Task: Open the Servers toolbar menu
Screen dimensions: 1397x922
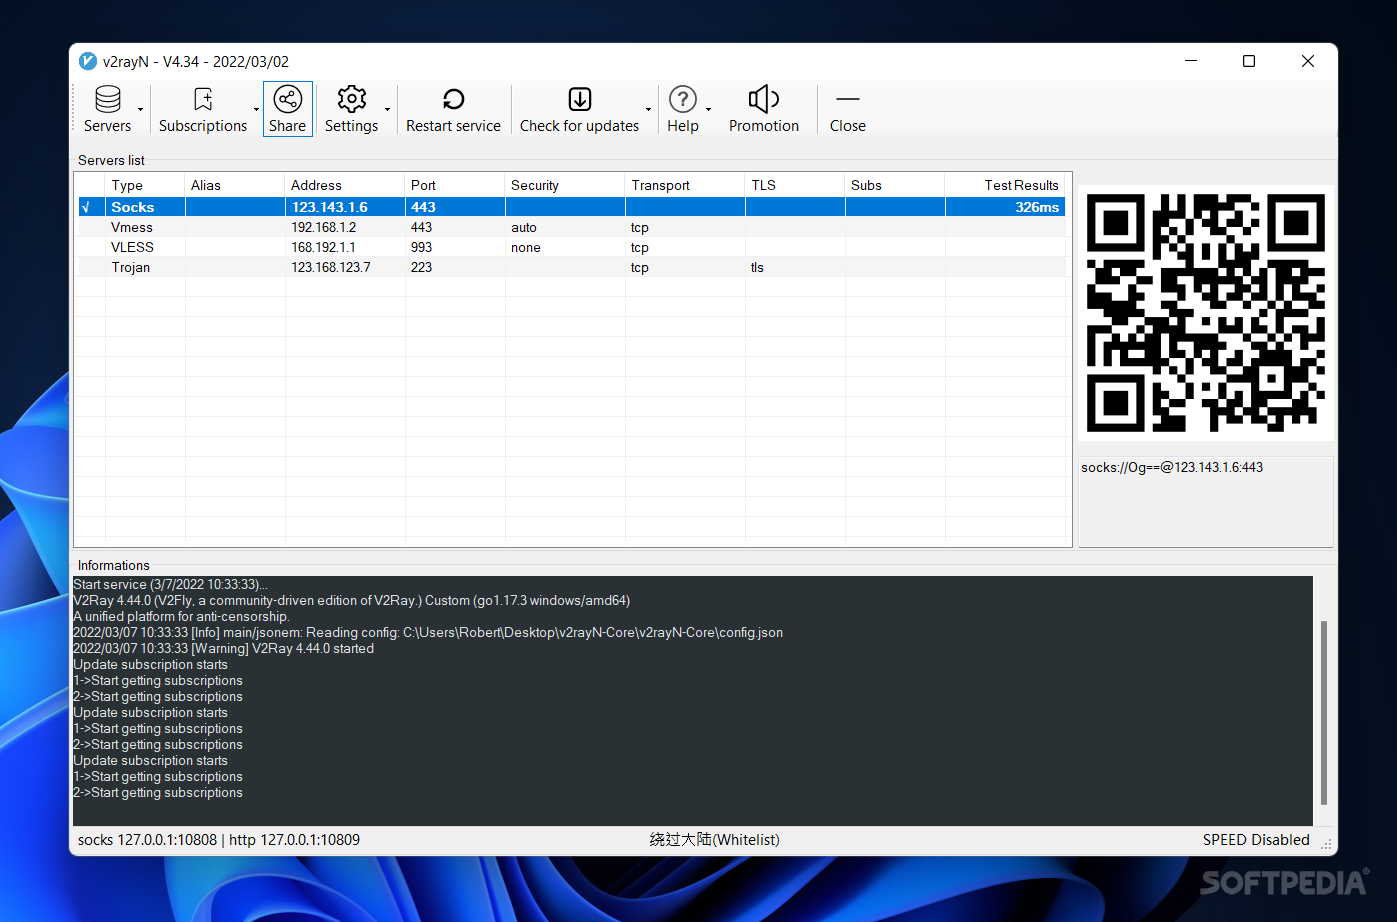Action: [x=107, y=109]
